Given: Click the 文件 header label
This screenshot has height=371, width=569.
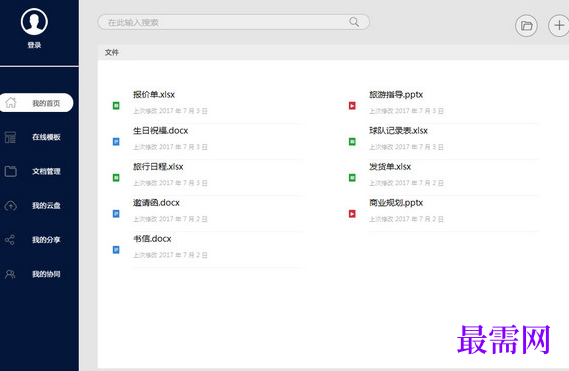Looking at the screenshot, I should [x=112, y=52].
